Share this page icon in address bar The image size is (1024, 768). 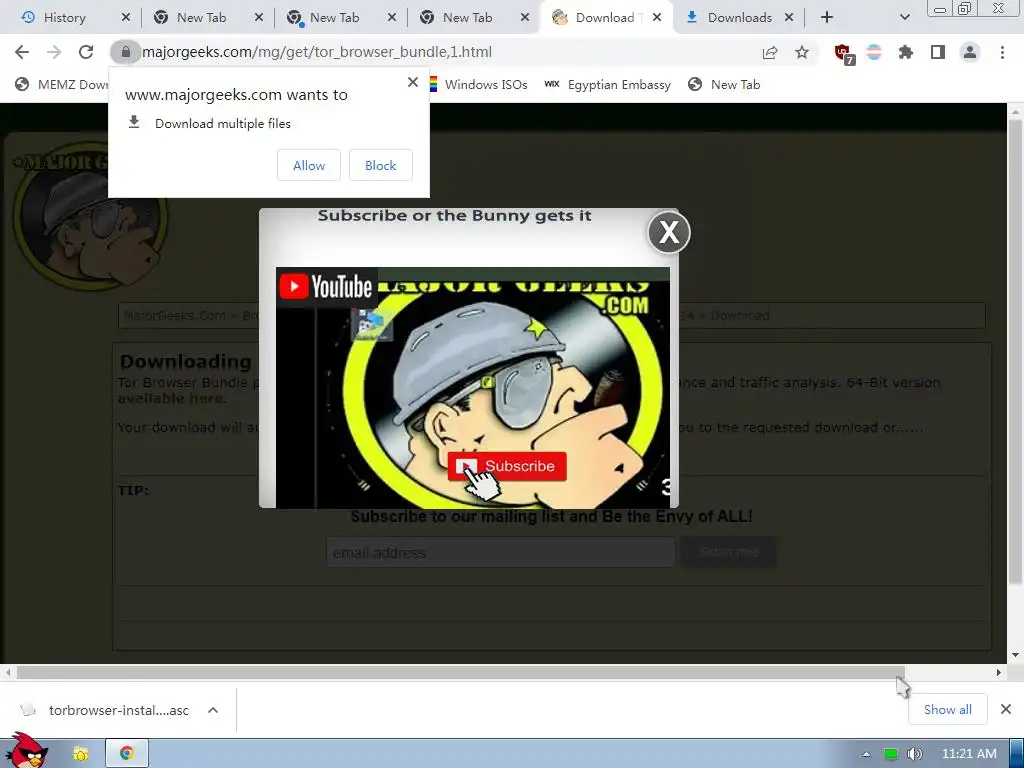point(770,52)
